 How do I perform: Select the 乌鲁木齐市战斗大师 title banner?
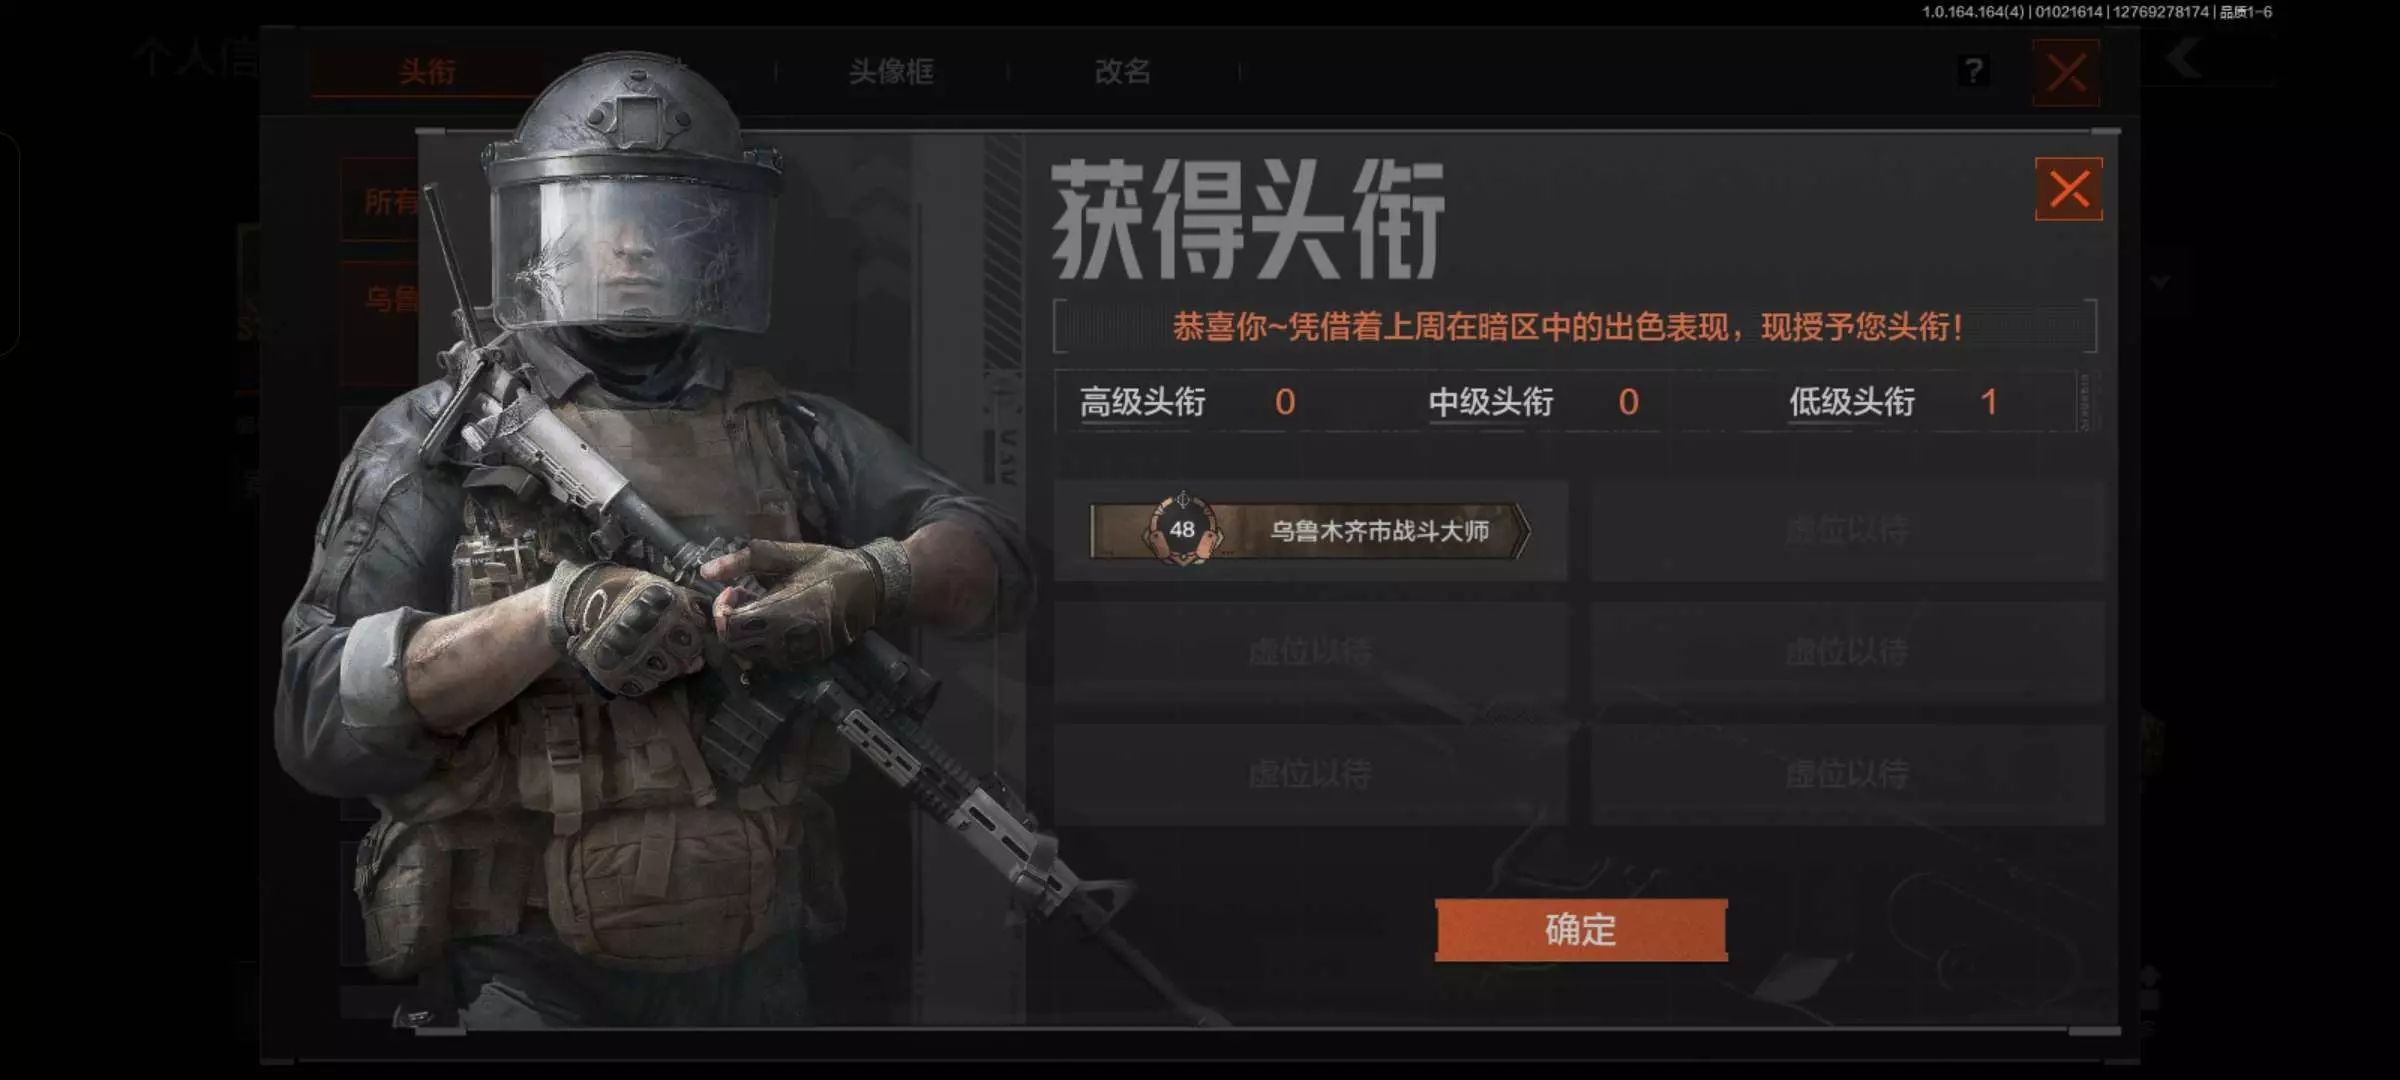[x=1310, y=531]
